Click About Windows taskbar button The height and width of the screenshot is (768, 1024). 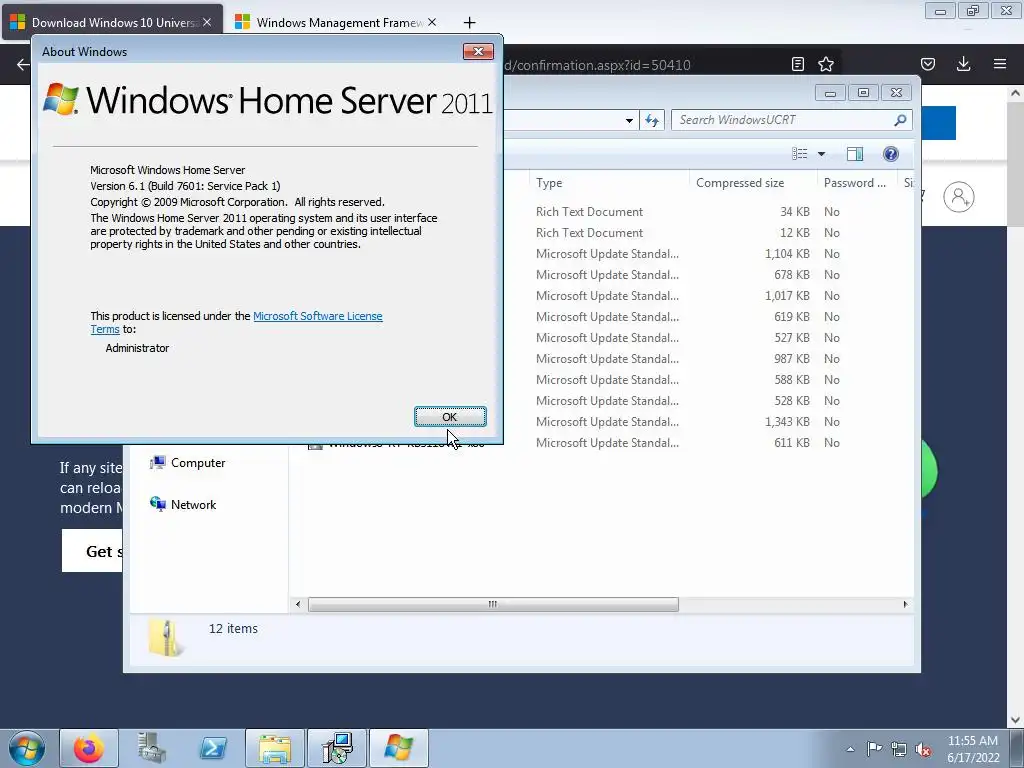tap(399, 748)
